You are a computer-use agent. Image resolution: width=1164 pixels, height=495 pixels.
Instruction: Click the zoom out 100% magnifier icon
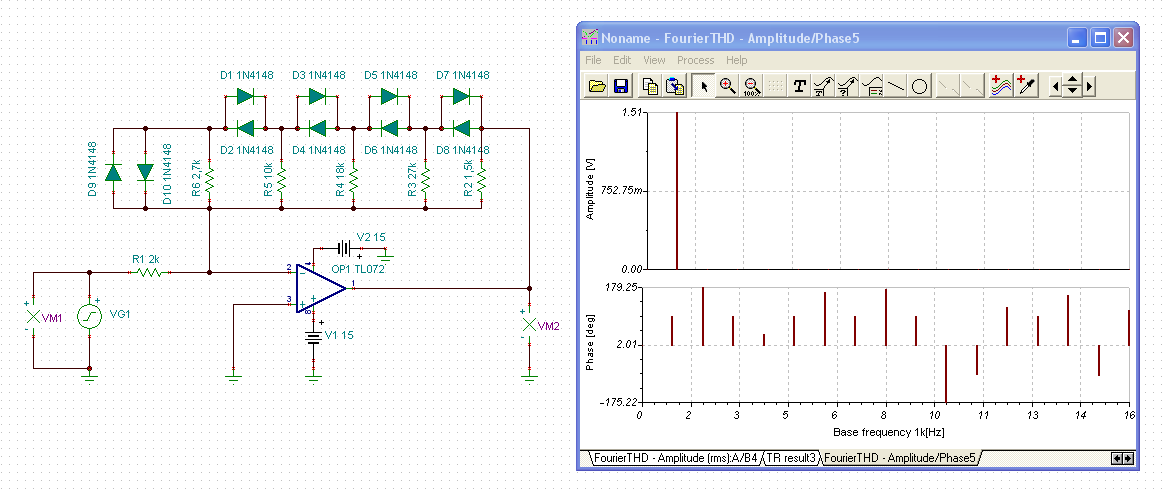click(x=751, y=87)
